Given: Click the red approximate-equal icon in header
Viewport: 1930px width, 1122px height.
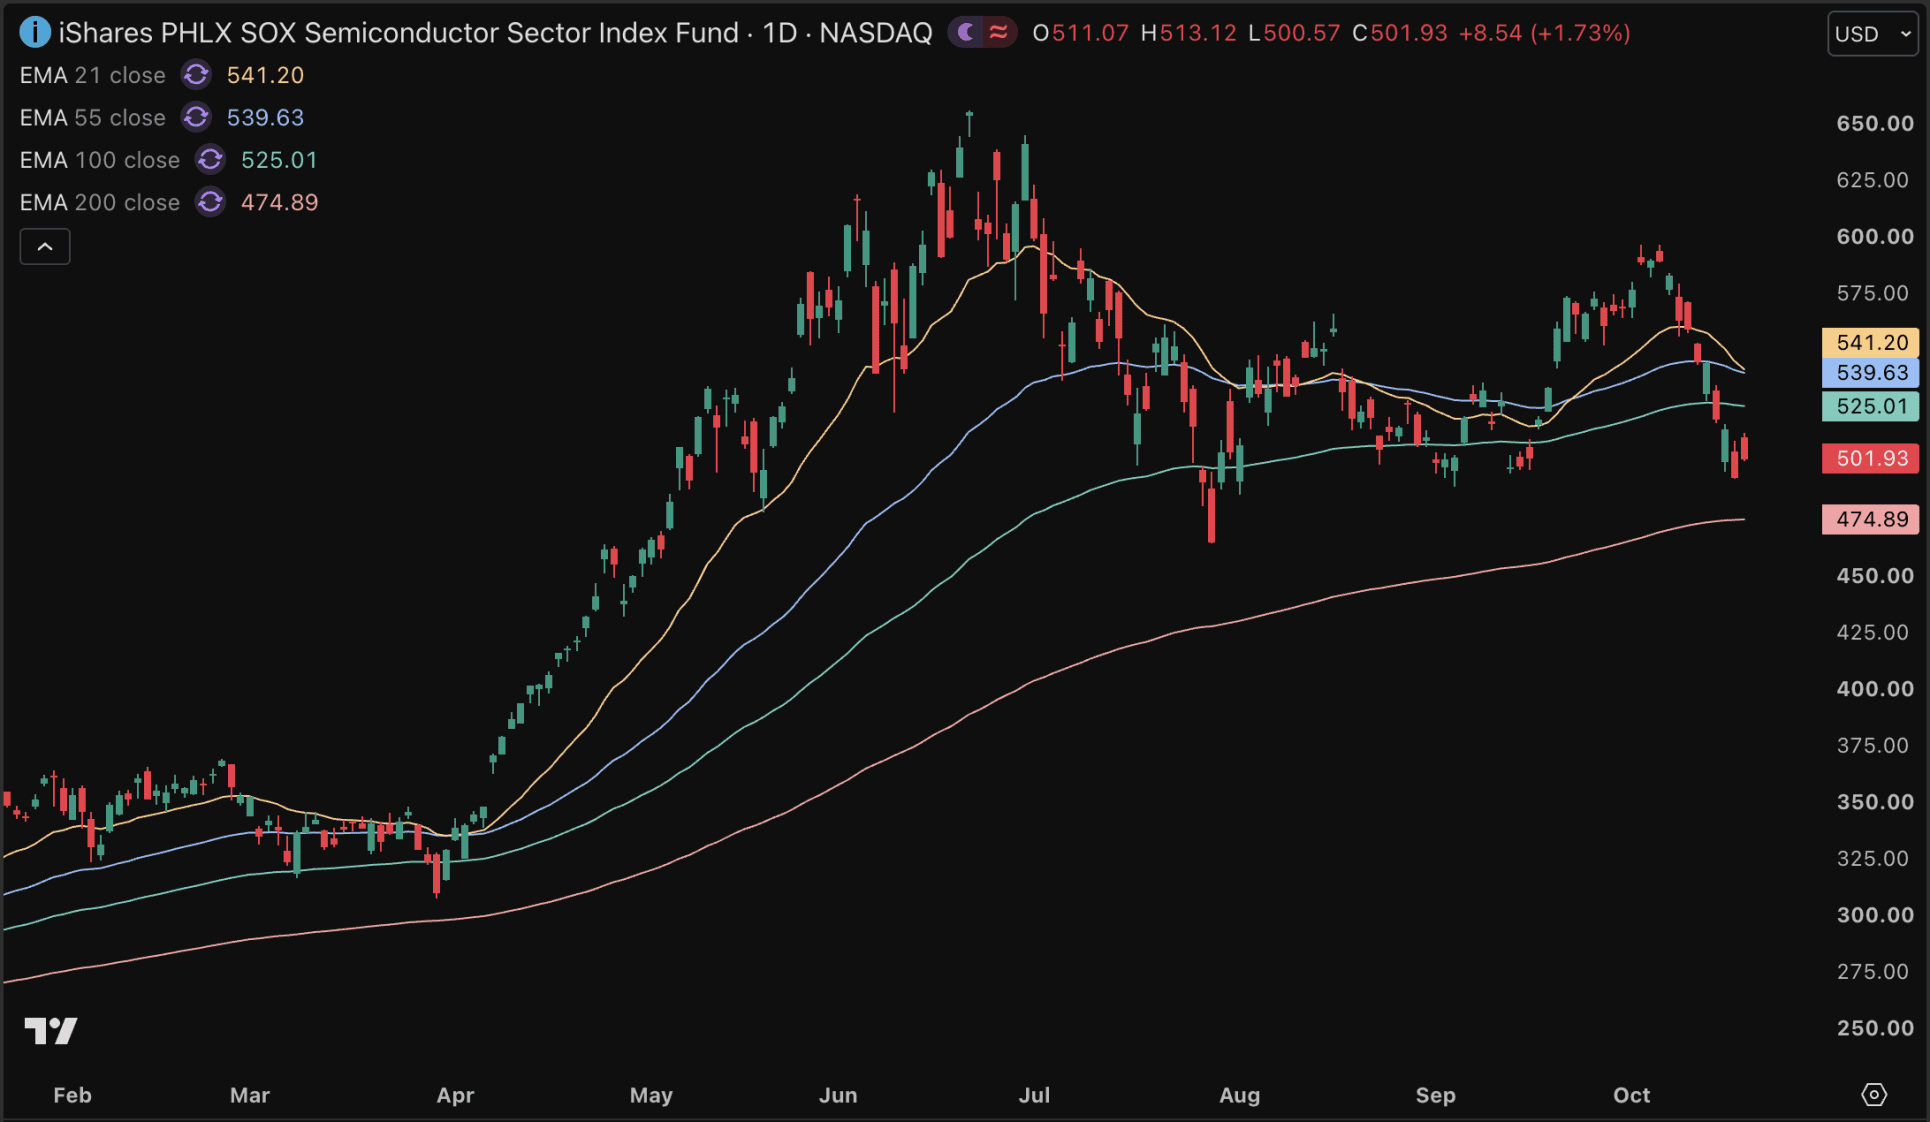Looking at the screenshot, I should (998, 32).
